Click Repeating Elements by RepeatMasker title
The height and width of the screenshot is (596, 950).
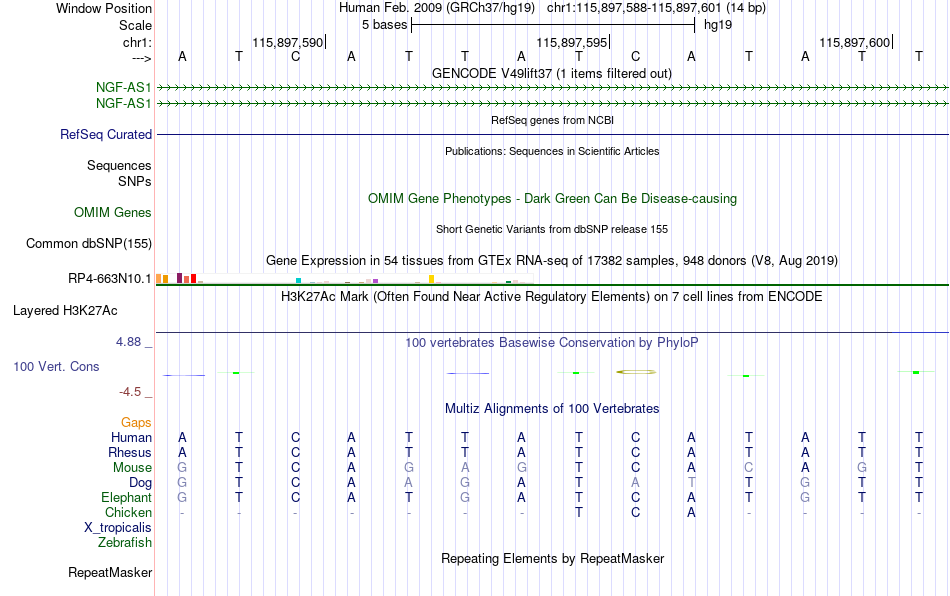[553, 558]
